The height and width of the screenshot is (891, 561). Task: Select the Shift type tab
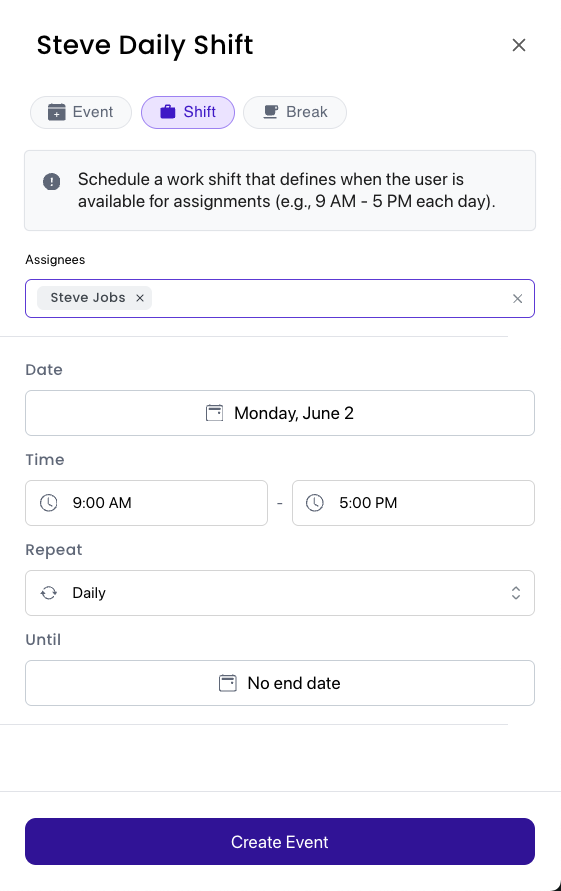(188, 113)
